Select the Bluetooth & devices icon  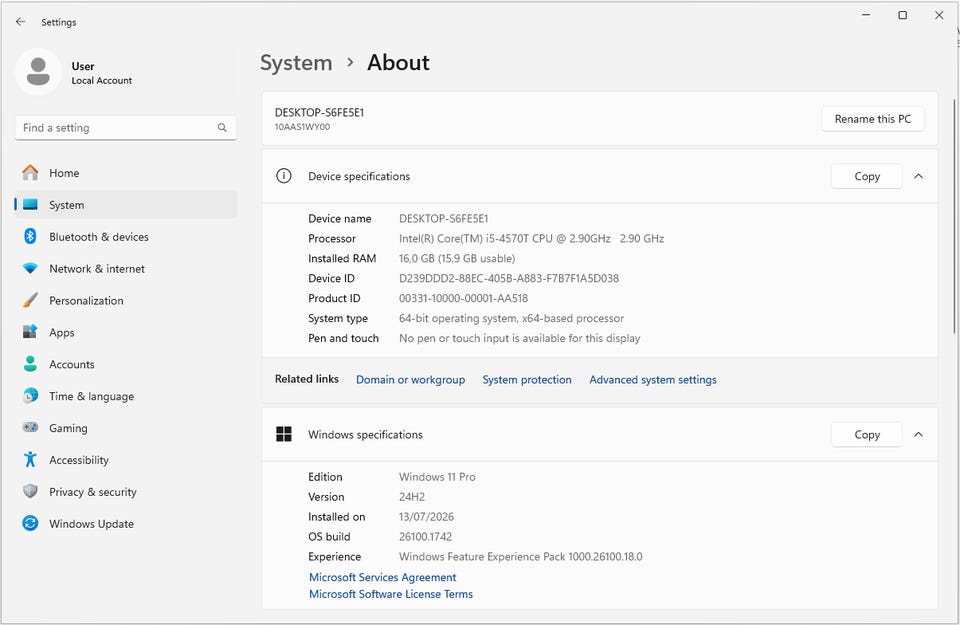pos(30,236)
